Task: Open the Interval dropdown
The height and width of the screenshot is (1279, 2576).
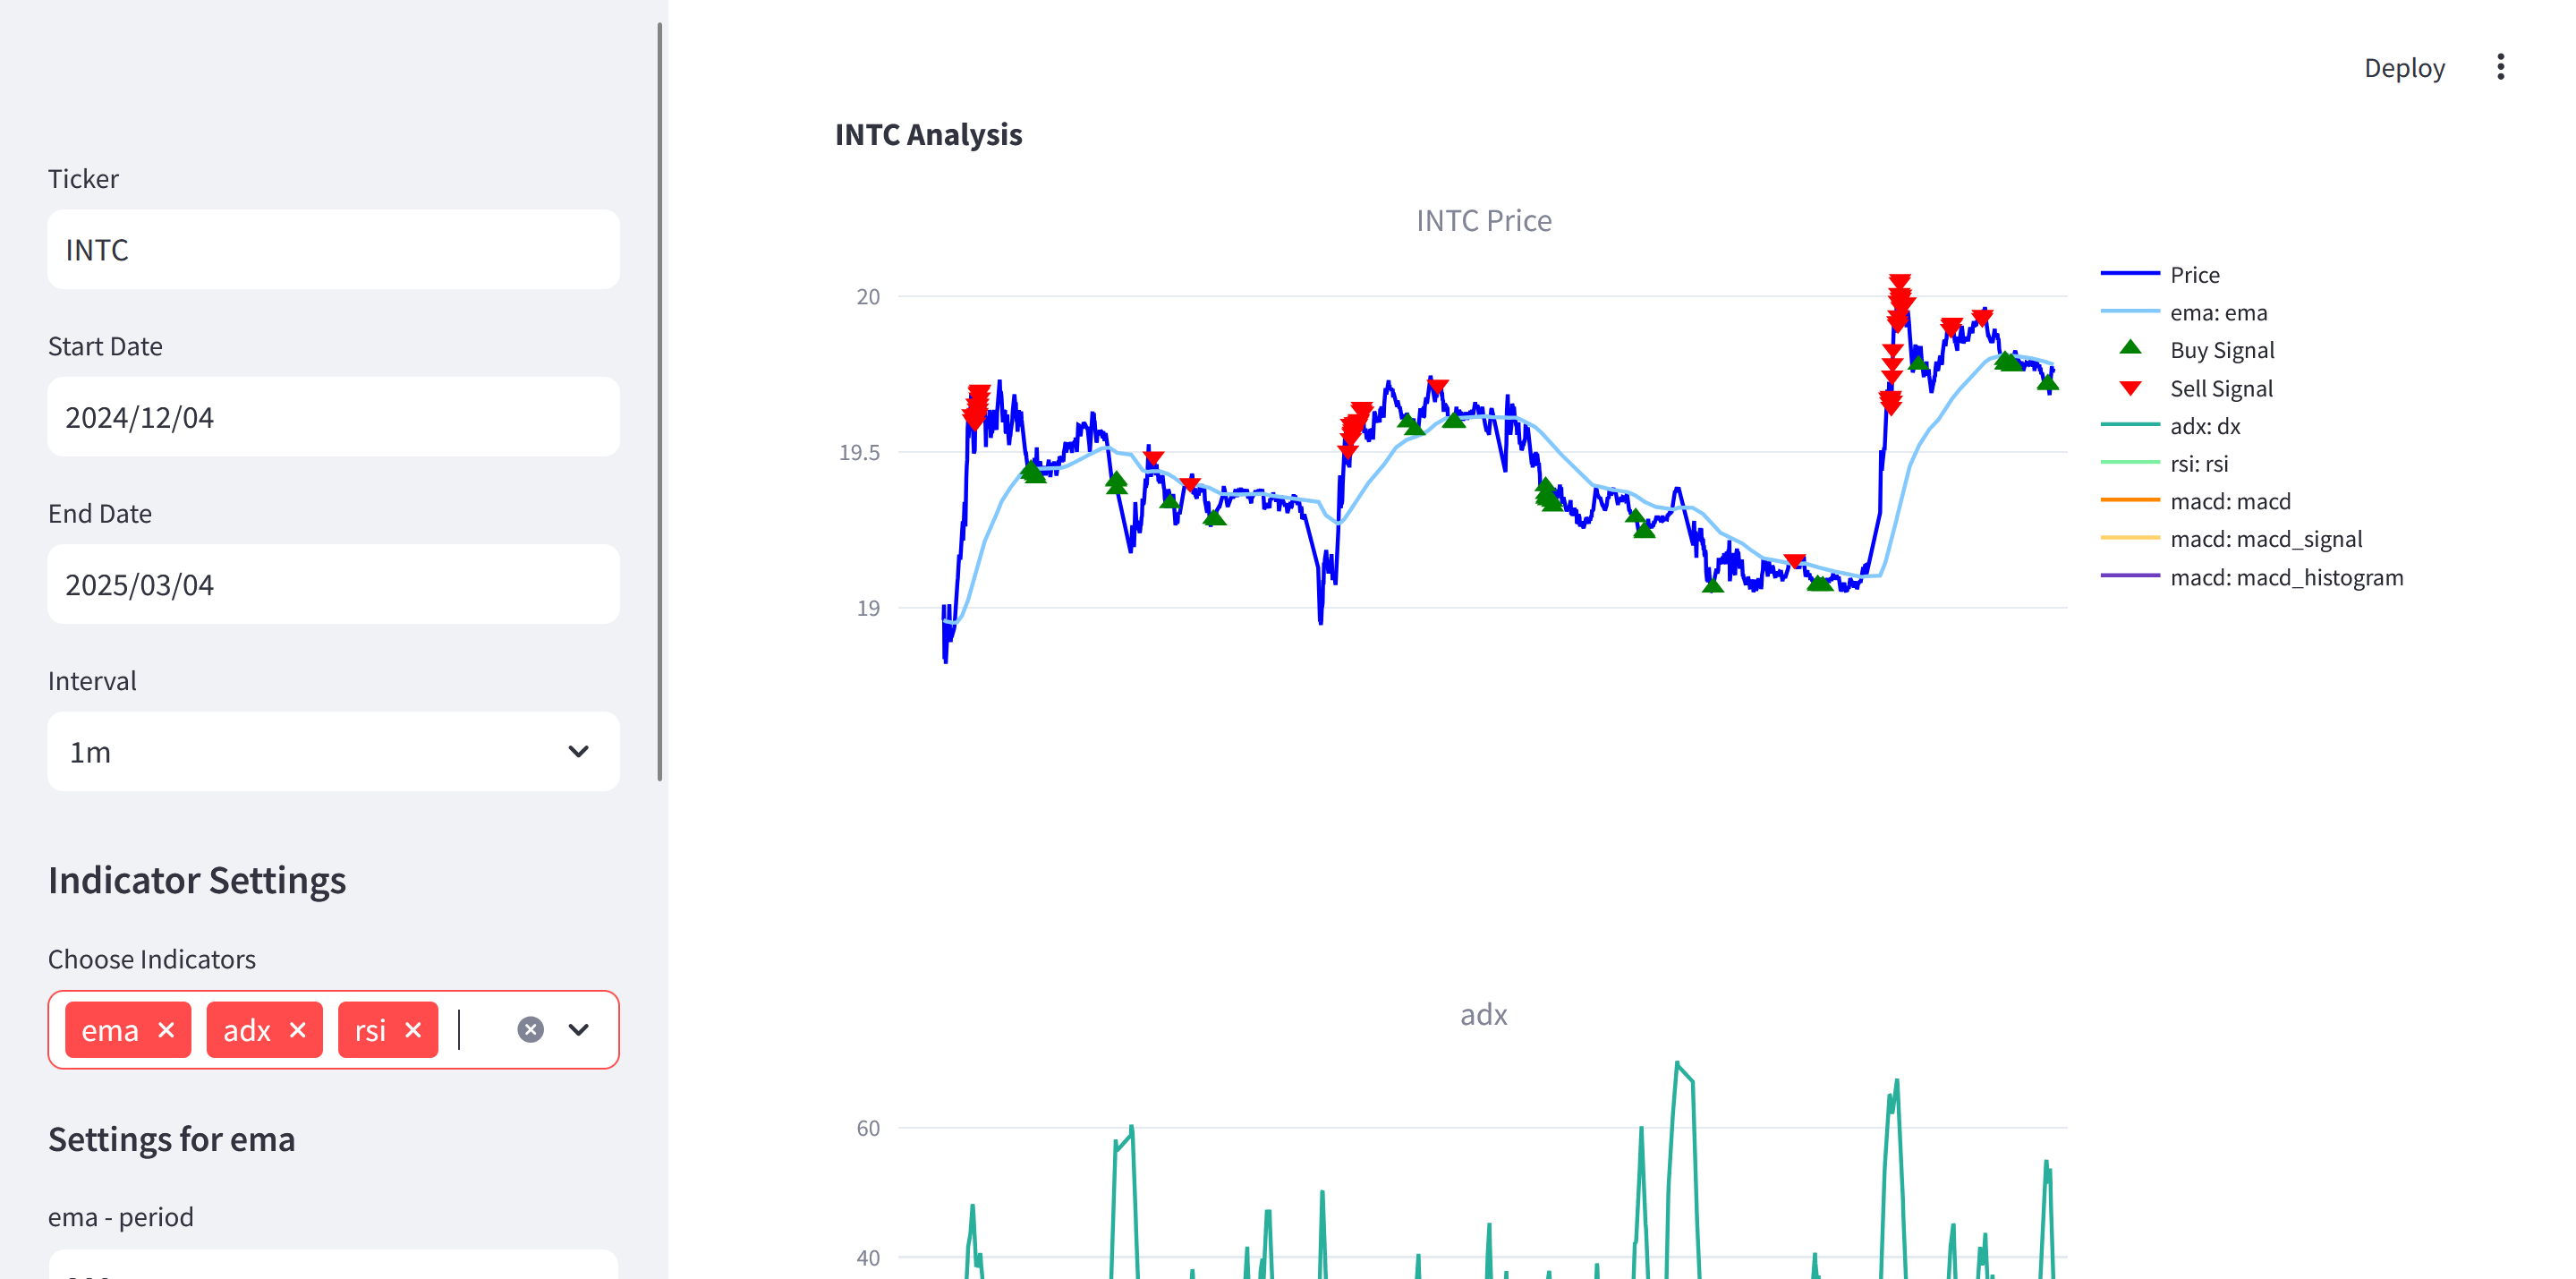Action: coord(333,751)
